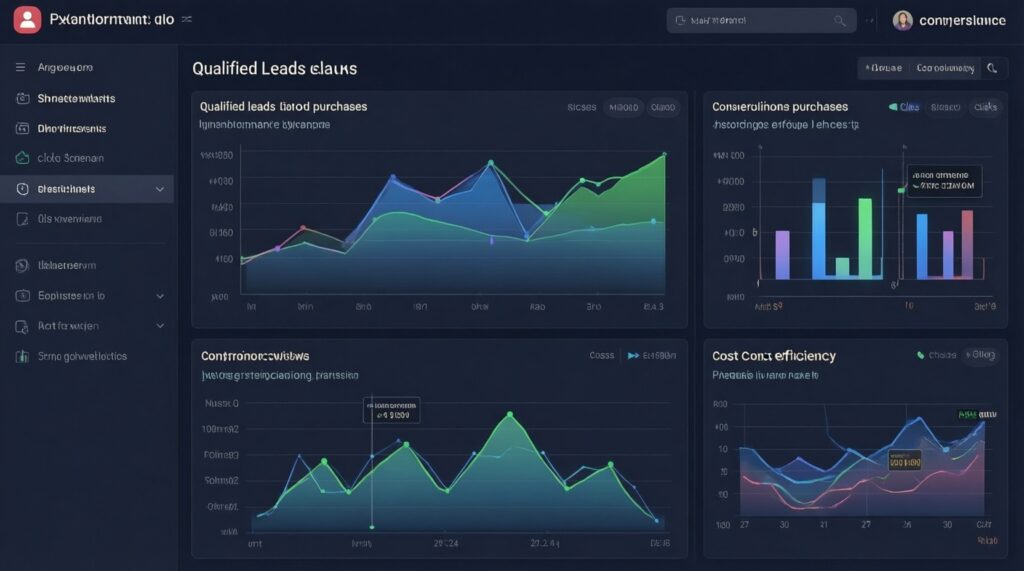
Task: Toggle the Ciaoo pill in Qualified leads chart
Action: (663, 107)
